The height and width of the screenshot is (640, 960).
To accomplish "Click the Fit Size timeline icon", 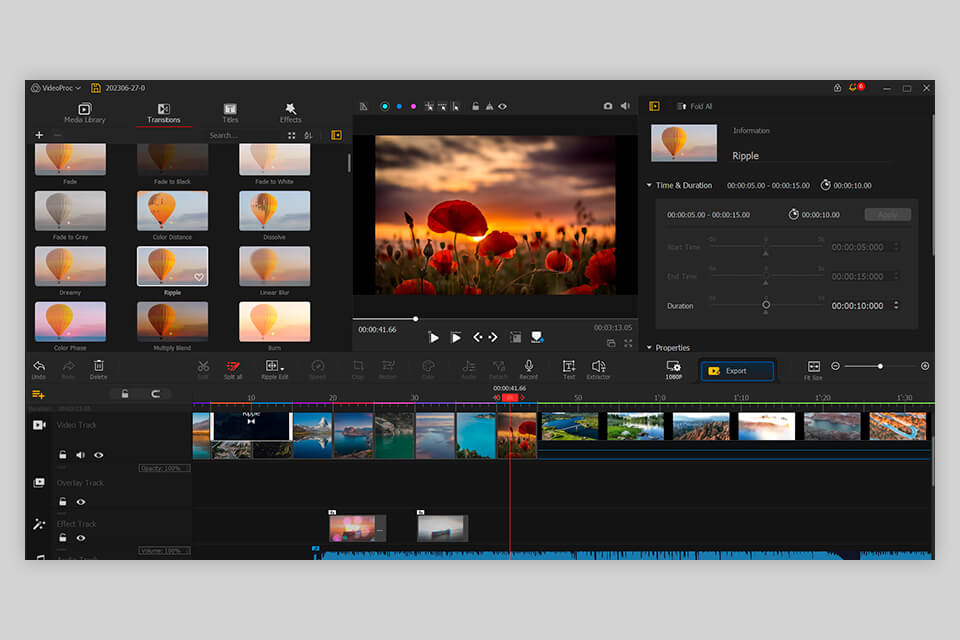I will coord(814,366).
